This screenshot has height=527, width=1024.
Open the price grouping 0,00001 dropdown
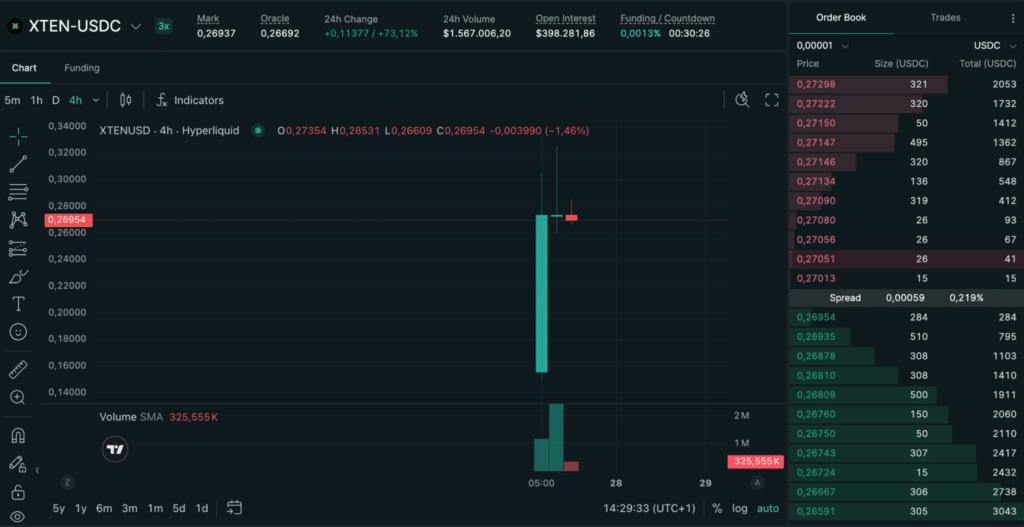(x=823, y=46)
